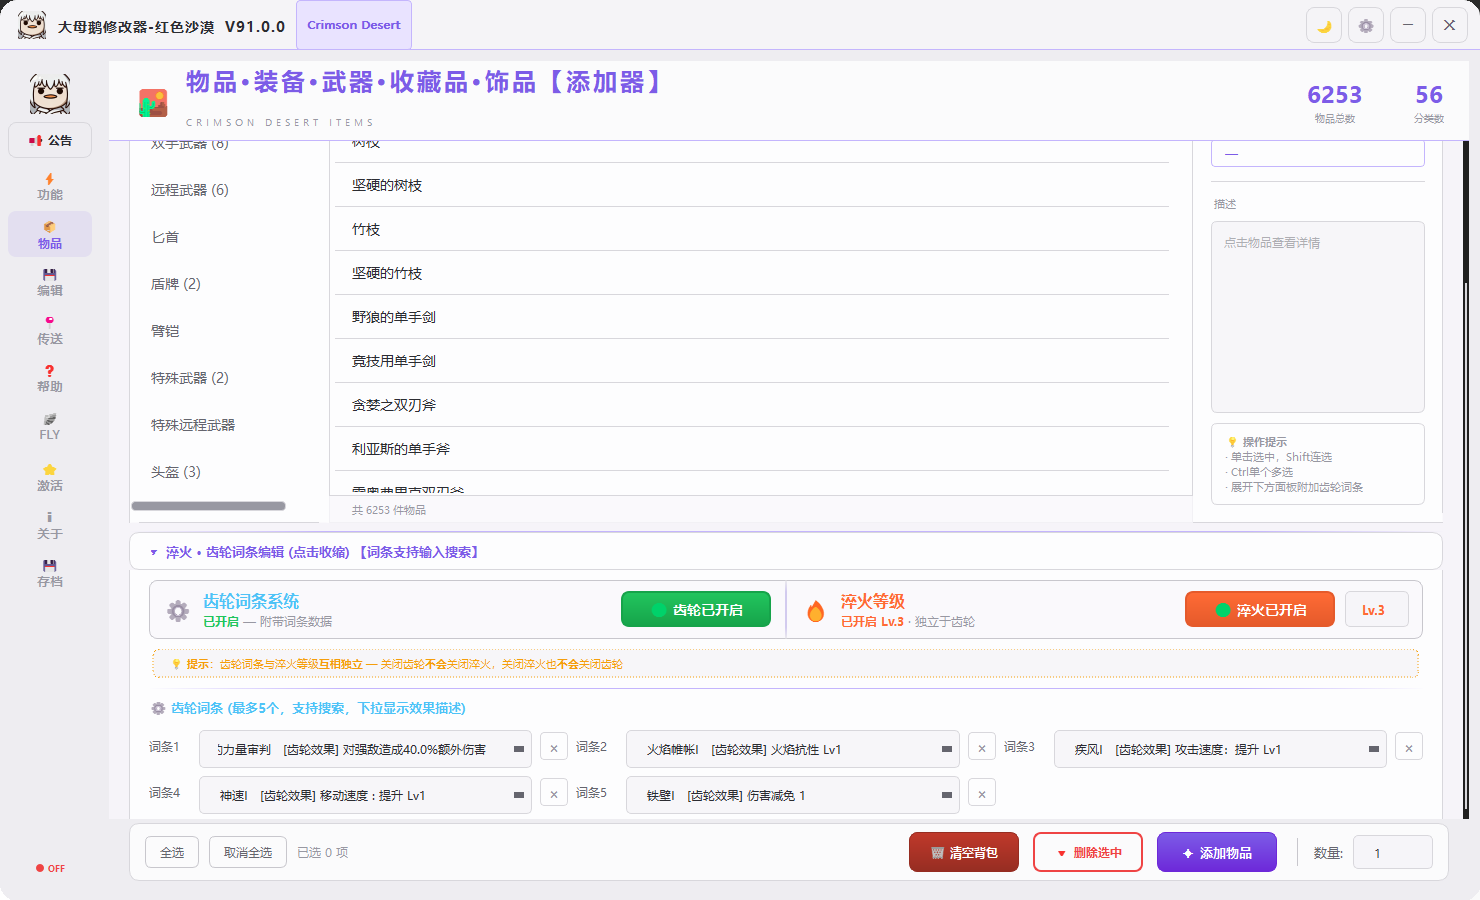Screen dimensions: 1480x900
Task: Remove the 词条1 entry with its X
Action: [x=554, y=747]
